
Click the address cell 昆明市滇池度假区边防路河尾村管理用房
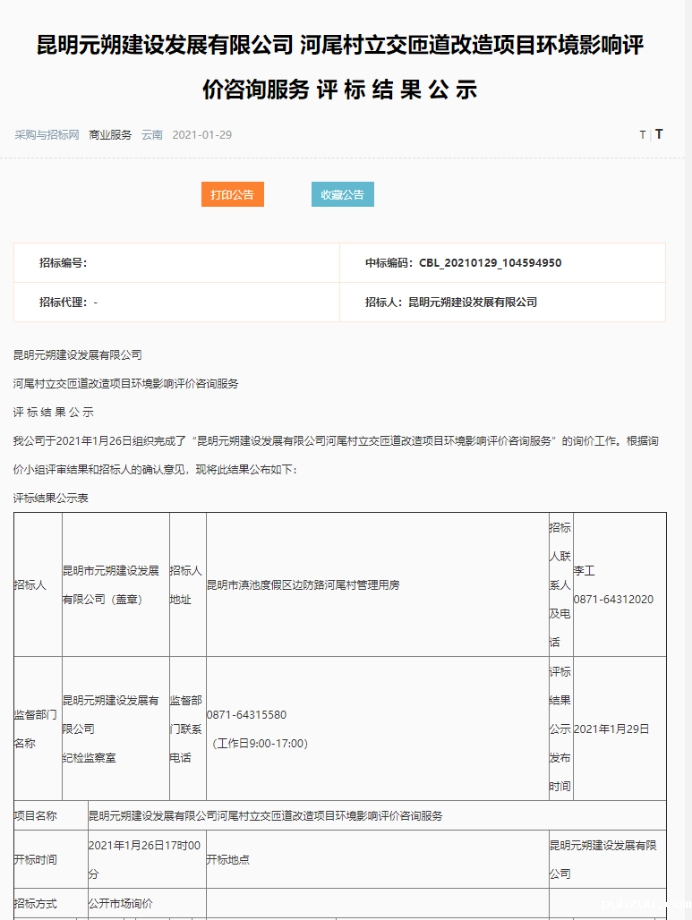(x=303, y=585)
